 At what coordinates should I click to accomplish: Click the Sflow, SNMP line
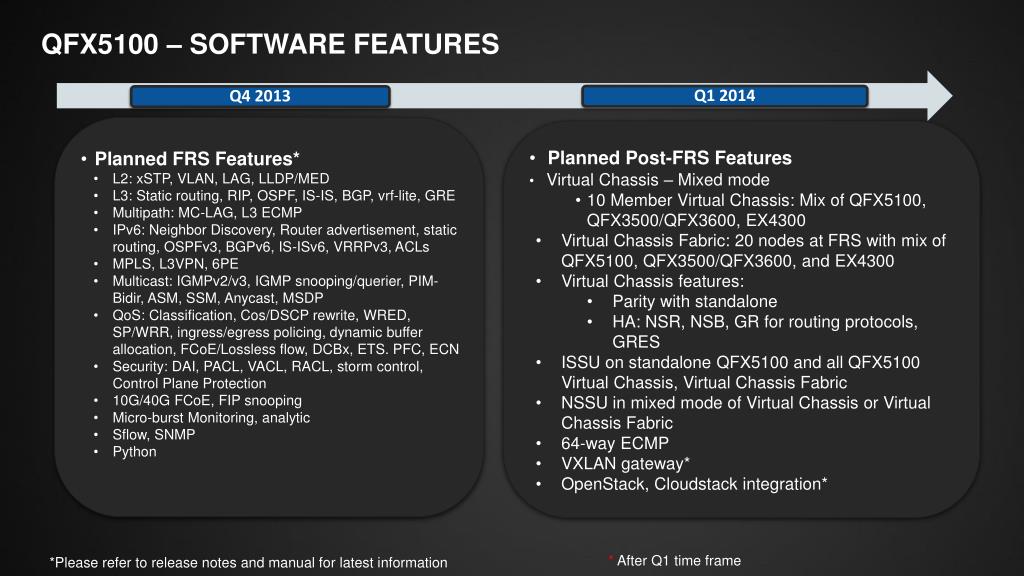(153, 434)
